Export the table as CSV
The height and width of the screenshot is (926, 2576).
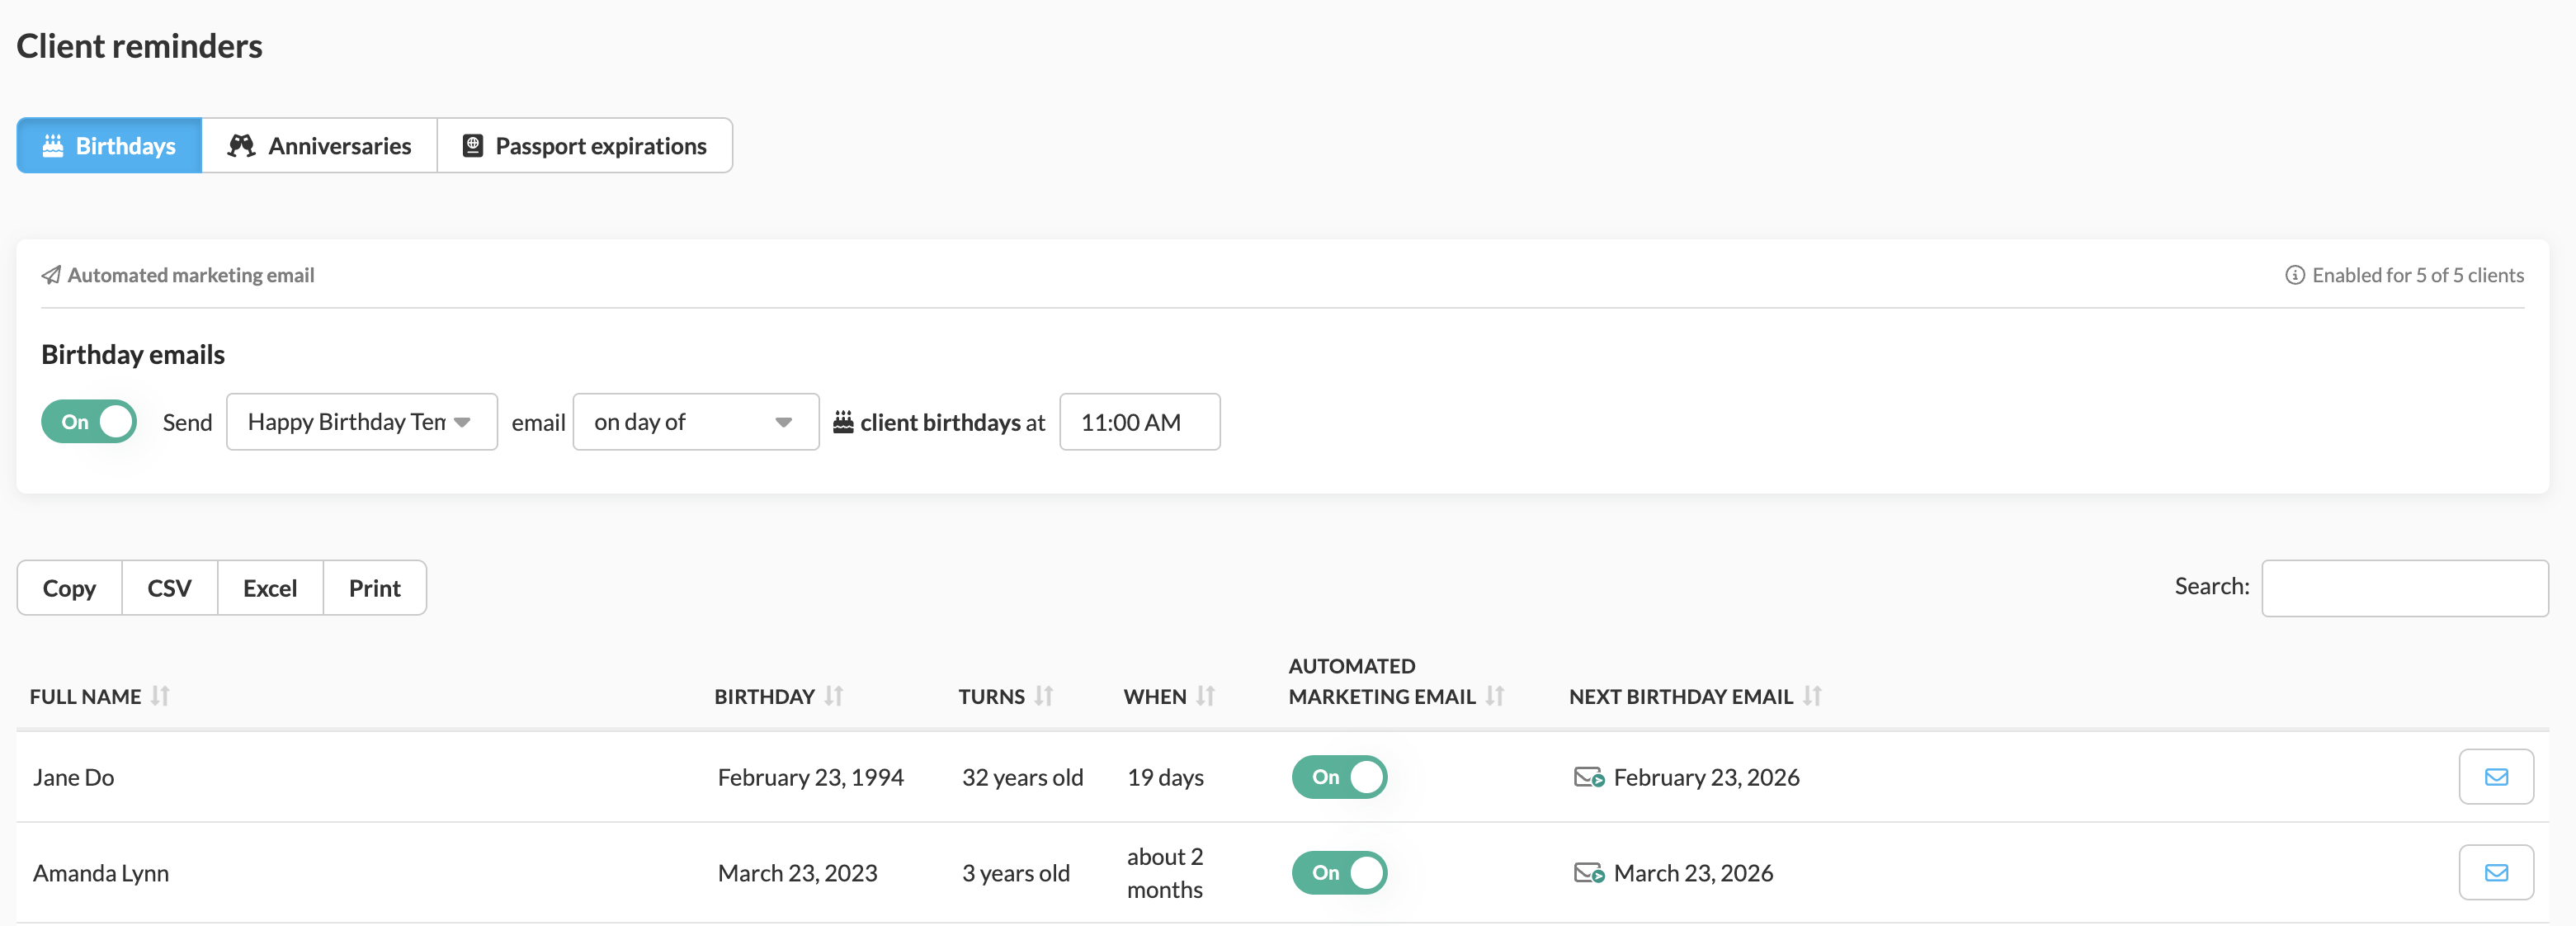tap(169, 588)
